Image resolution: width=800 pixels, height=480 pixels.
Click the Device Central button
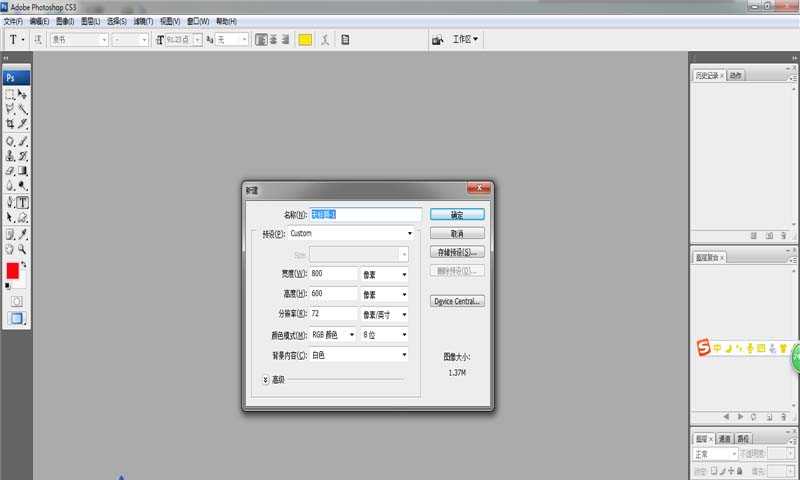tap(457, 301)
